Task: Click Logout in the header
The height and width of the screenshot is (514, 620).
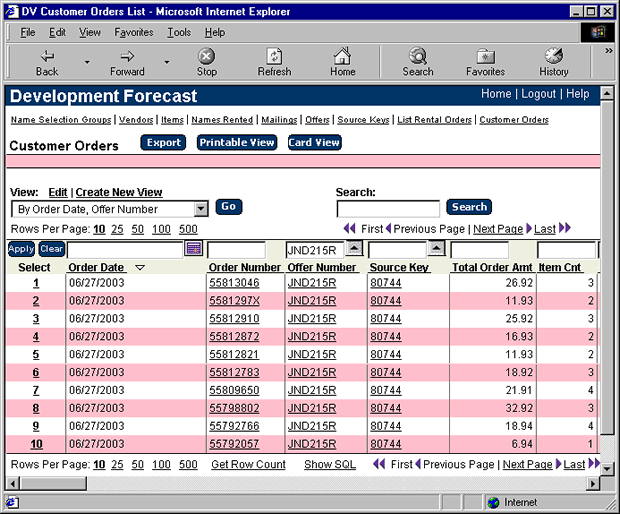Action: tap(539, 94)
